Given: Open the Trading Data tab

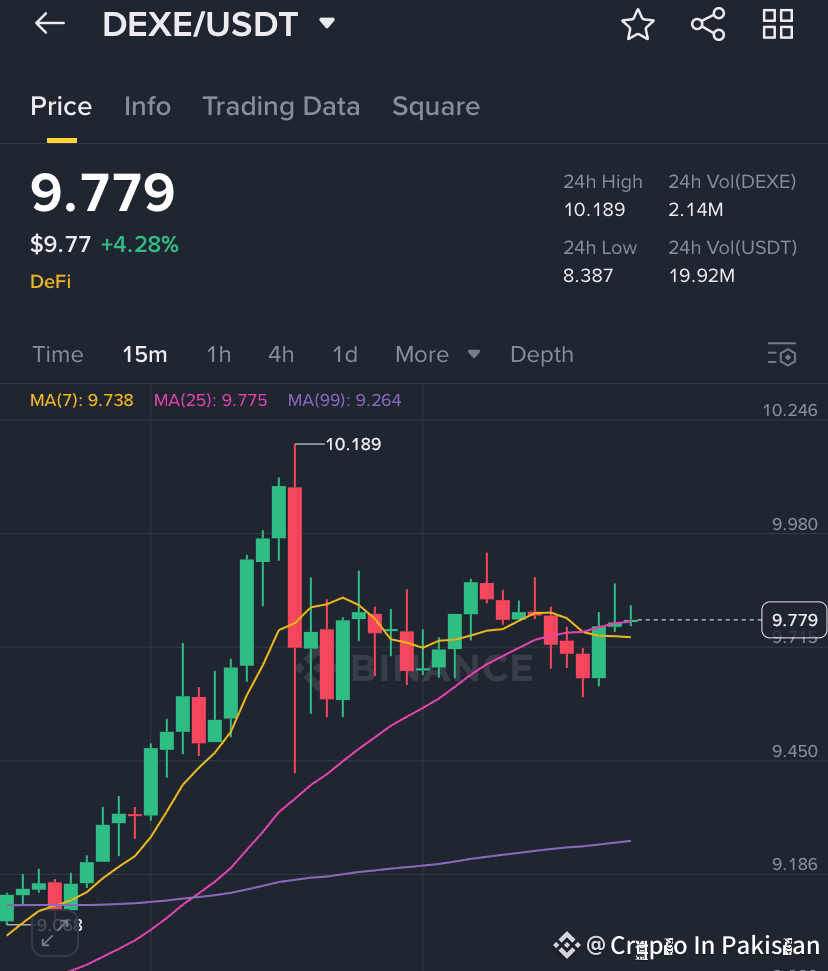Looking at the screenshot, I should coord(281,107).
